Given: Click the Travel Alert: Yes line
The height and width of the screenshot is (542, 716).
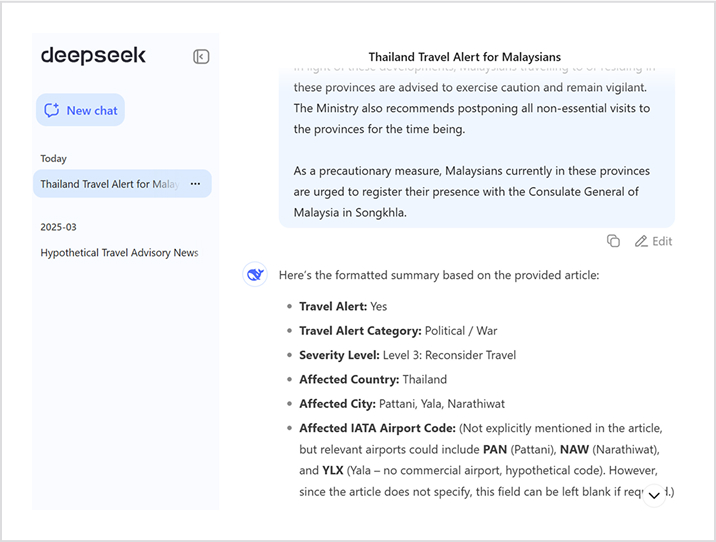Looking at the screenshot, I should click(343, 306).
